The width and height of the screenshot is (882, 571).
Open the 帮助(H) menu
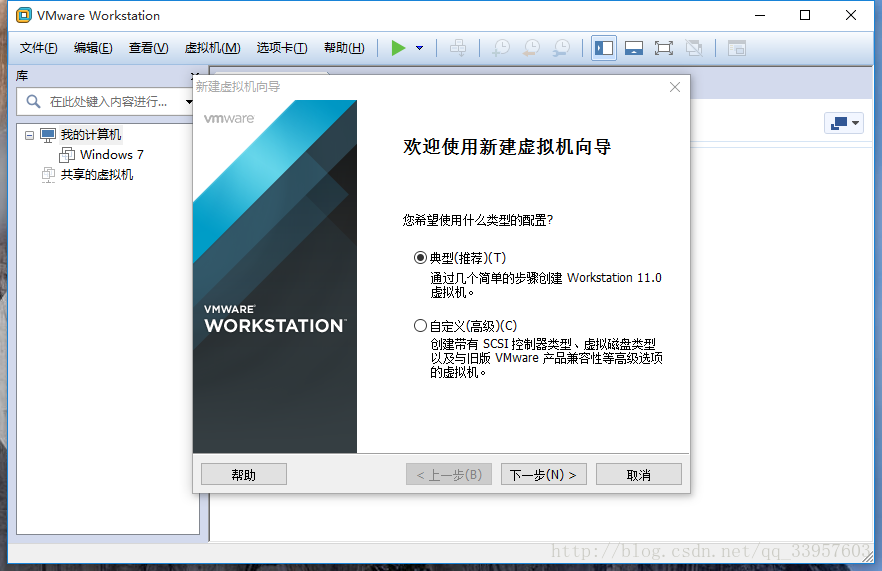[344, 48]
